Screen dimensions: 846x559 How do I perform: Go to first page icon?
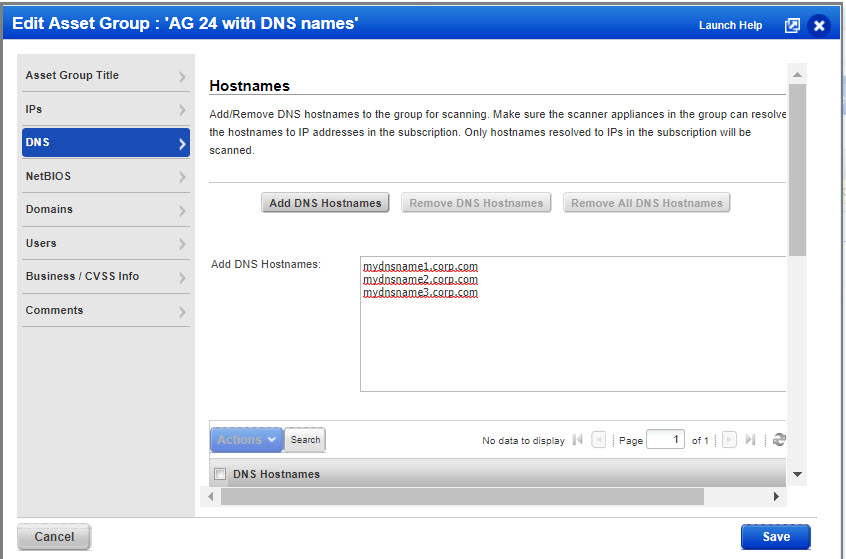click(578, 440)
